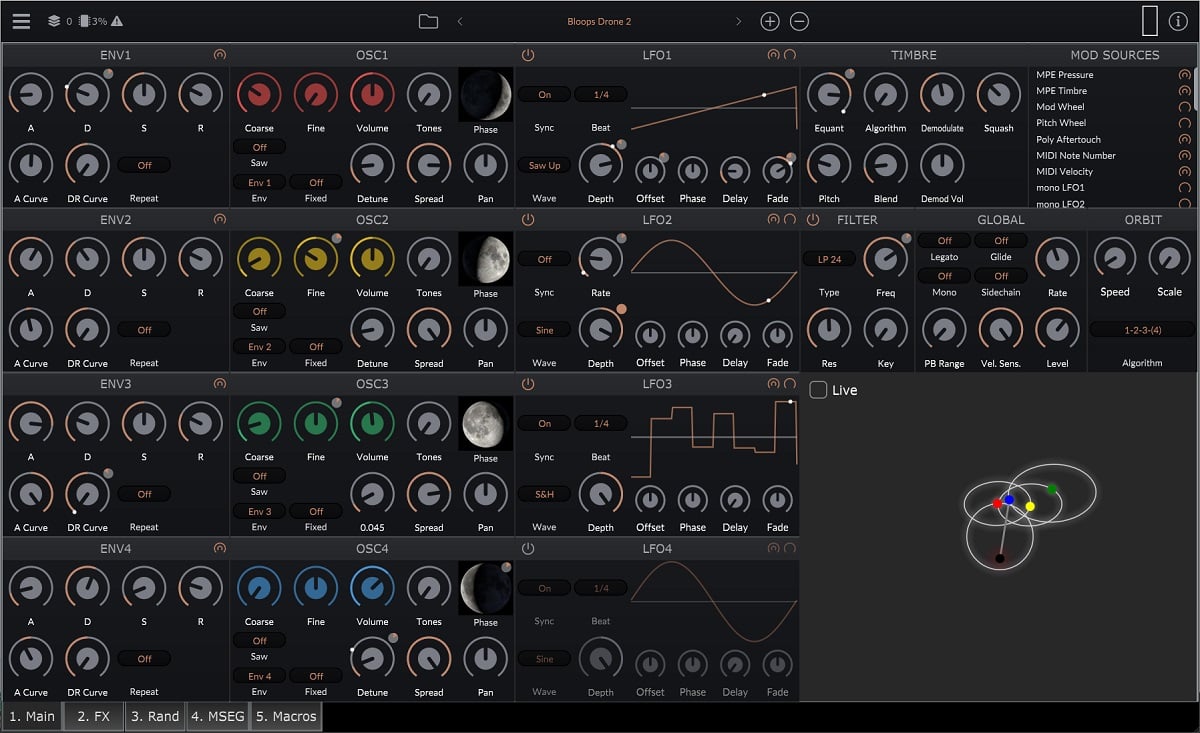Toggle Legato Off in GLOBAL section
The image size is (1200, 733).
coord(944,241)
